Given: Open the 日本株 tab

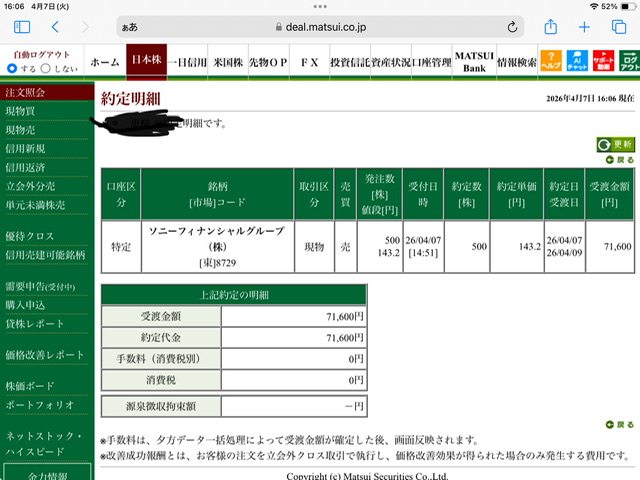Looking at the screenshot, I should point(147,60).
